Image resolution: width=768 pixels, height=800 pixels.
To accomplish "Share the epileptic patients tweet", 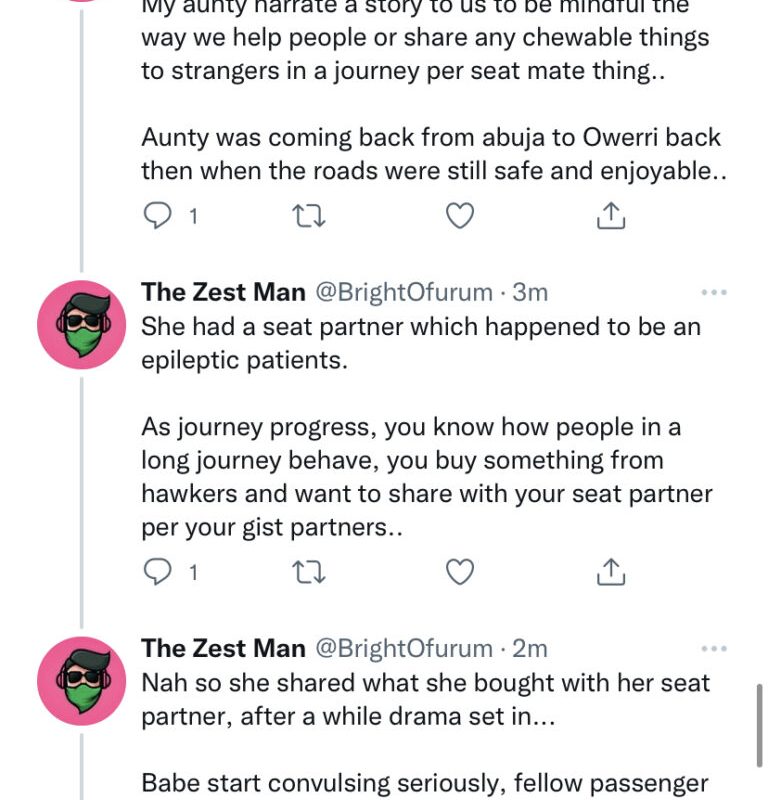I will [610, 572].
